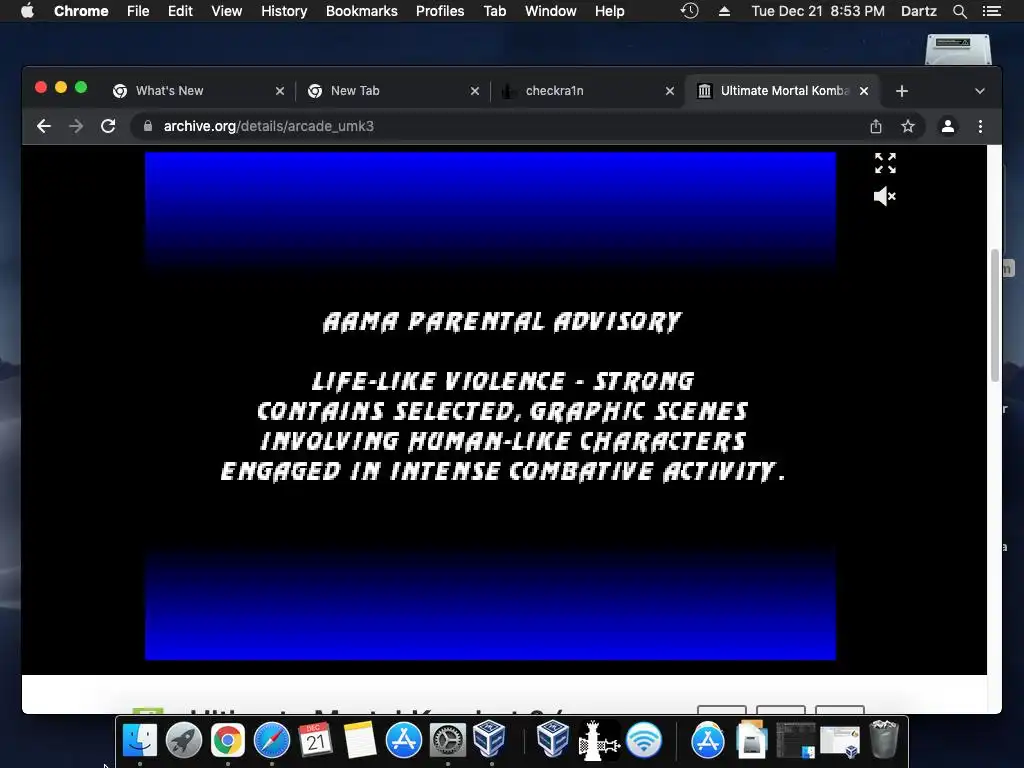Open the Tab menu
This screenshot has width=1024, height=768.
click(x=494, y=11)
